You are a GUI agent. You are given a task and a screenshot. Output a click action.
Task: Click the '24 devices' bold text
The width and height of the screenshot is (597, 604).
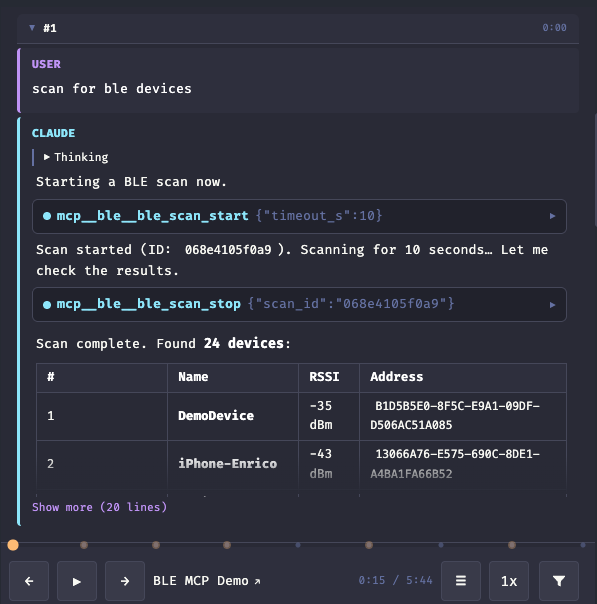244,343
